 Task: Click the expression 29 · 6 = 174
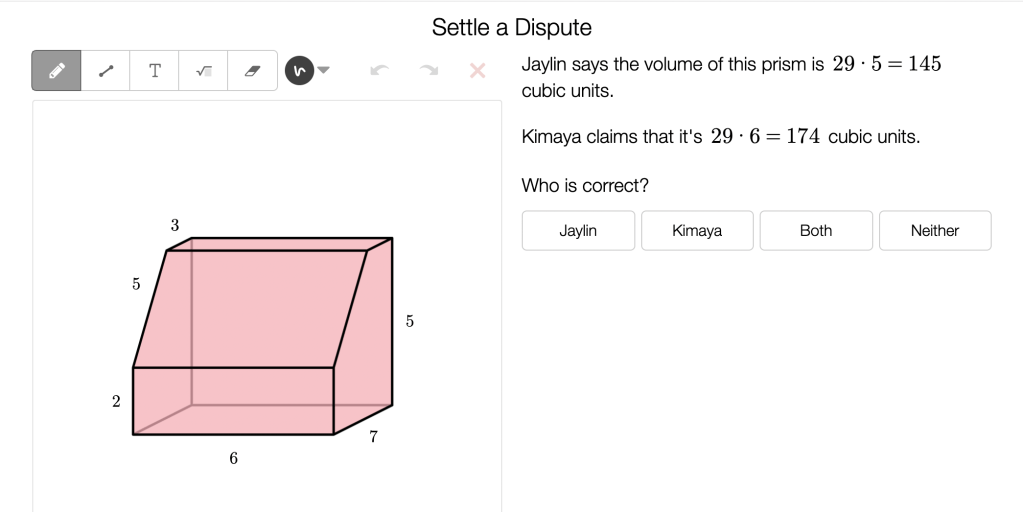tap(766, 137)
